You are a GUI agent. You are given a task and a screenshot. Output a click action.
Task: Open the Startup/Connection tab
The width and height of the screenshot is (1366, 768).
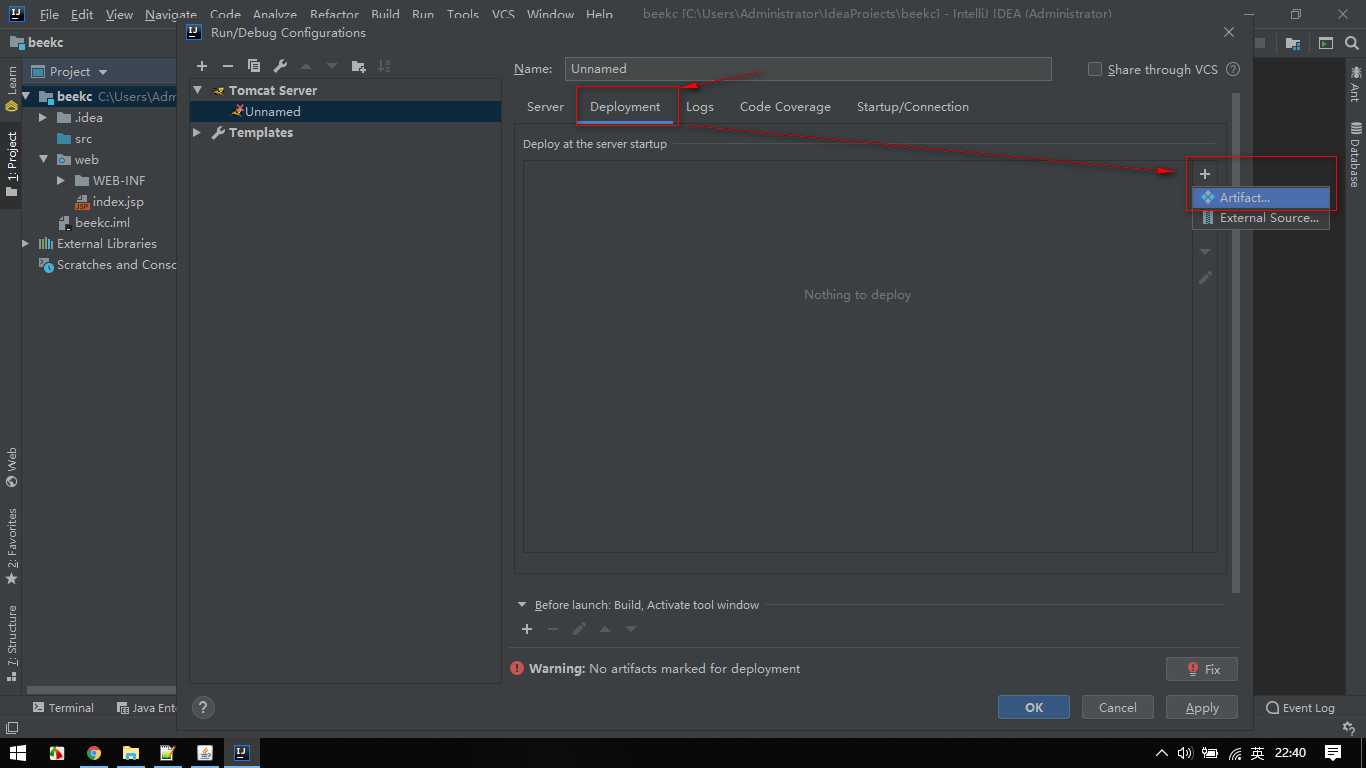click(913, 107)
